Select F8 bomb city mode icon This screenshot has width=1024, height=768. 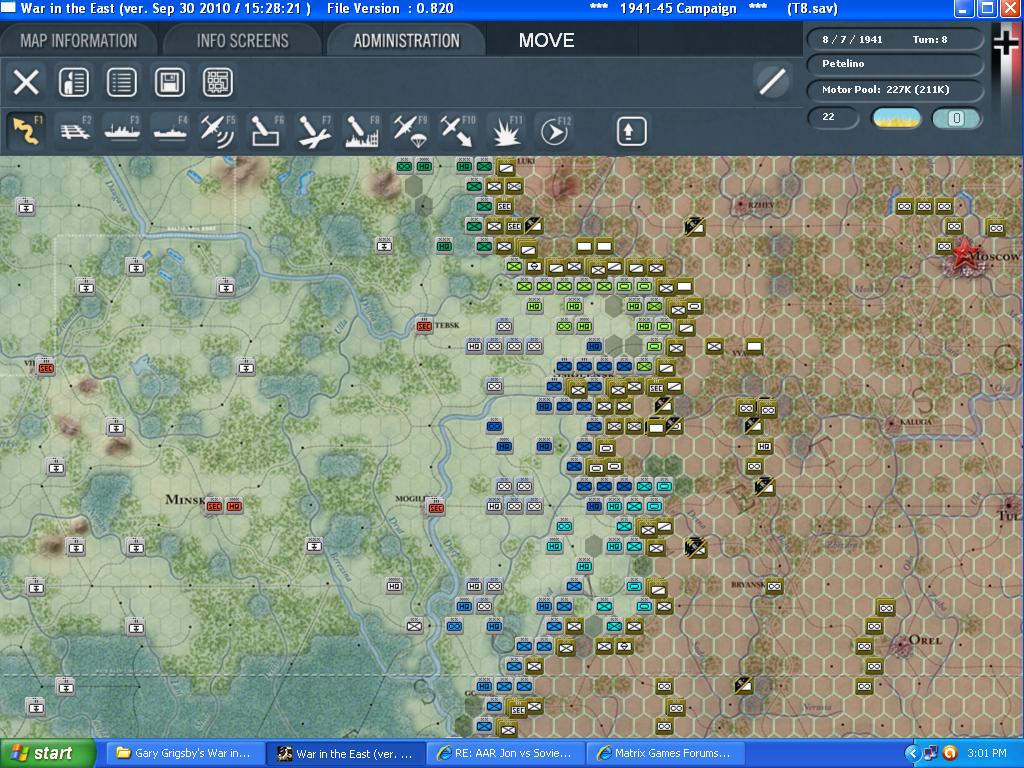[362, 131]
